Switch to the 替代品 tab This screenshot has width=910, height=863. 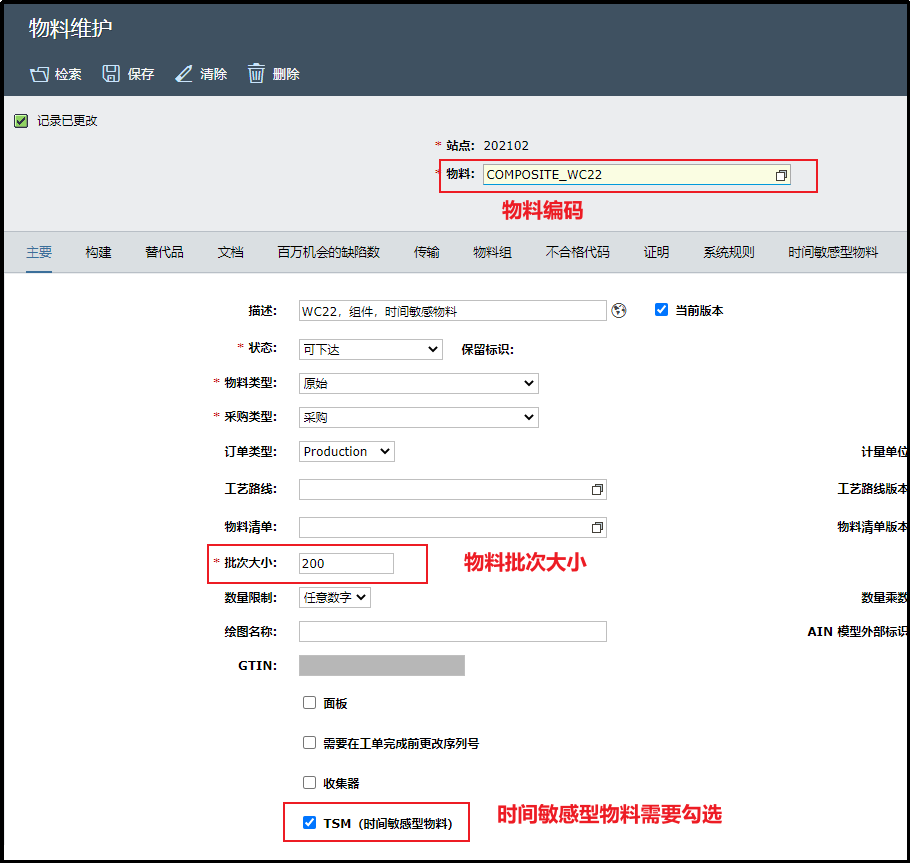pyautogui.click(x=164, y=252)
